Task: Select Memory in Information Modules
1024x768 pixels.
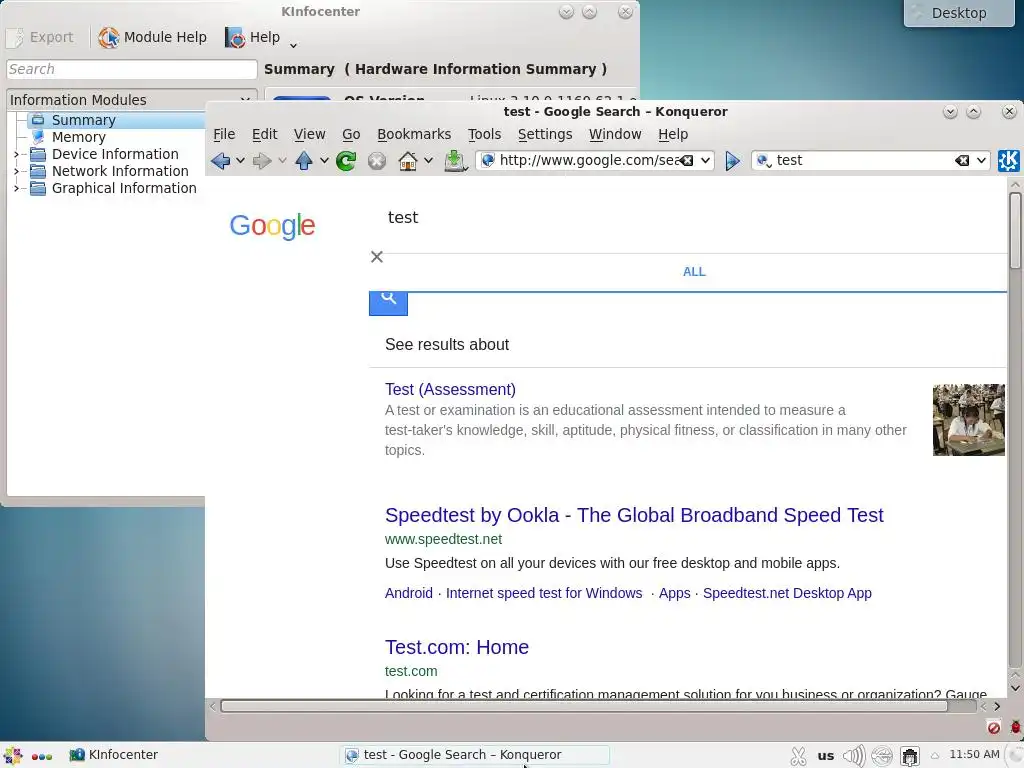Action: 78,137
